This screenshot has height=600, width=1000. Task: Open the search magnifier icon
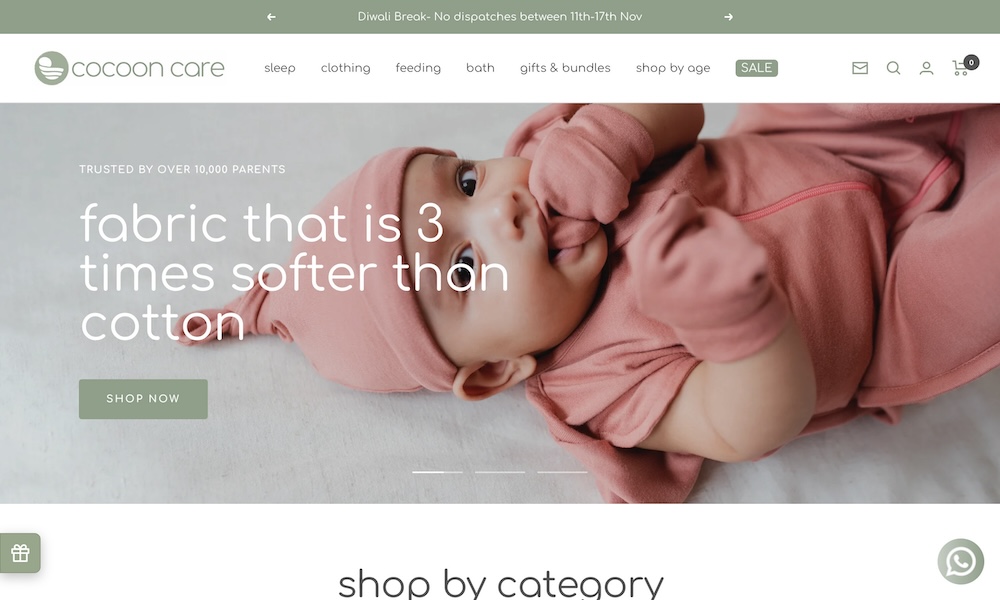point(893,68)
